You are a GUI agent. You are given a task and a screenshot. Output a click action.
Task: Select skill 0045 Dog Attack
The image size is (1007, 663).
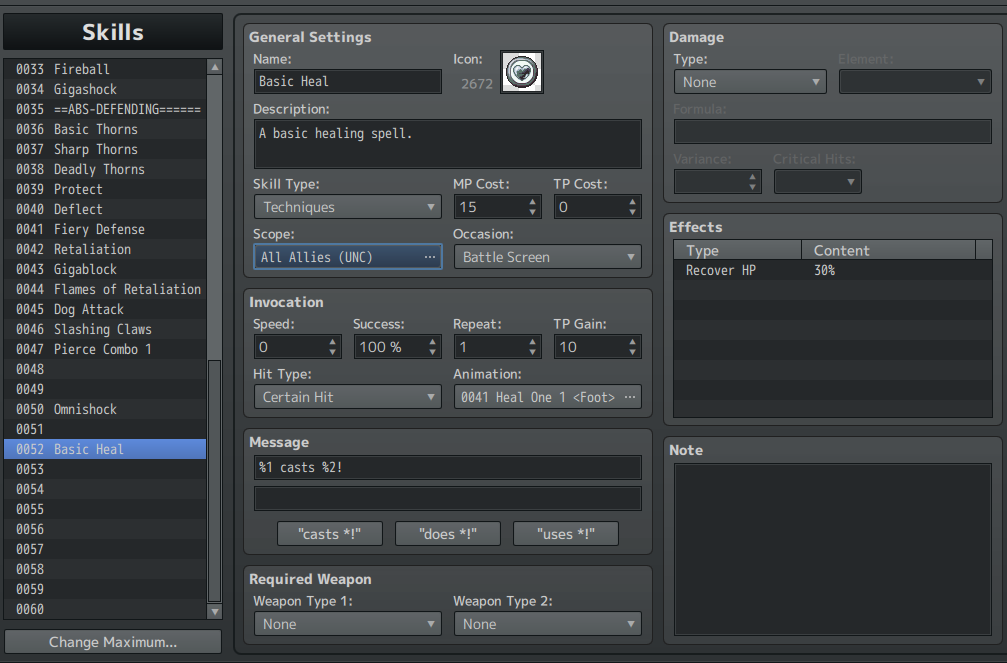click(105, 309)
